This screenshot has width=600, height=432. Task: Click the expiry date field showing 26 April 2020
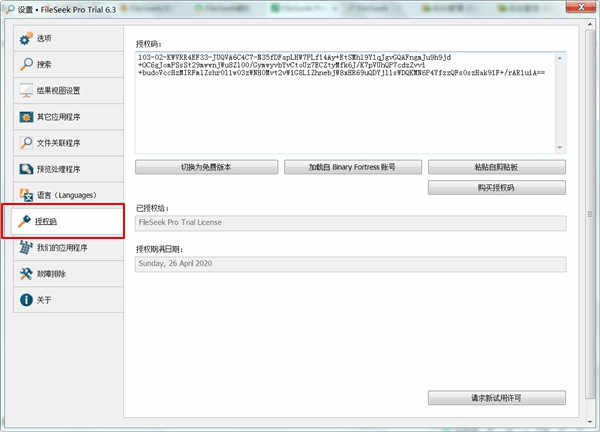tap(351, 264)
